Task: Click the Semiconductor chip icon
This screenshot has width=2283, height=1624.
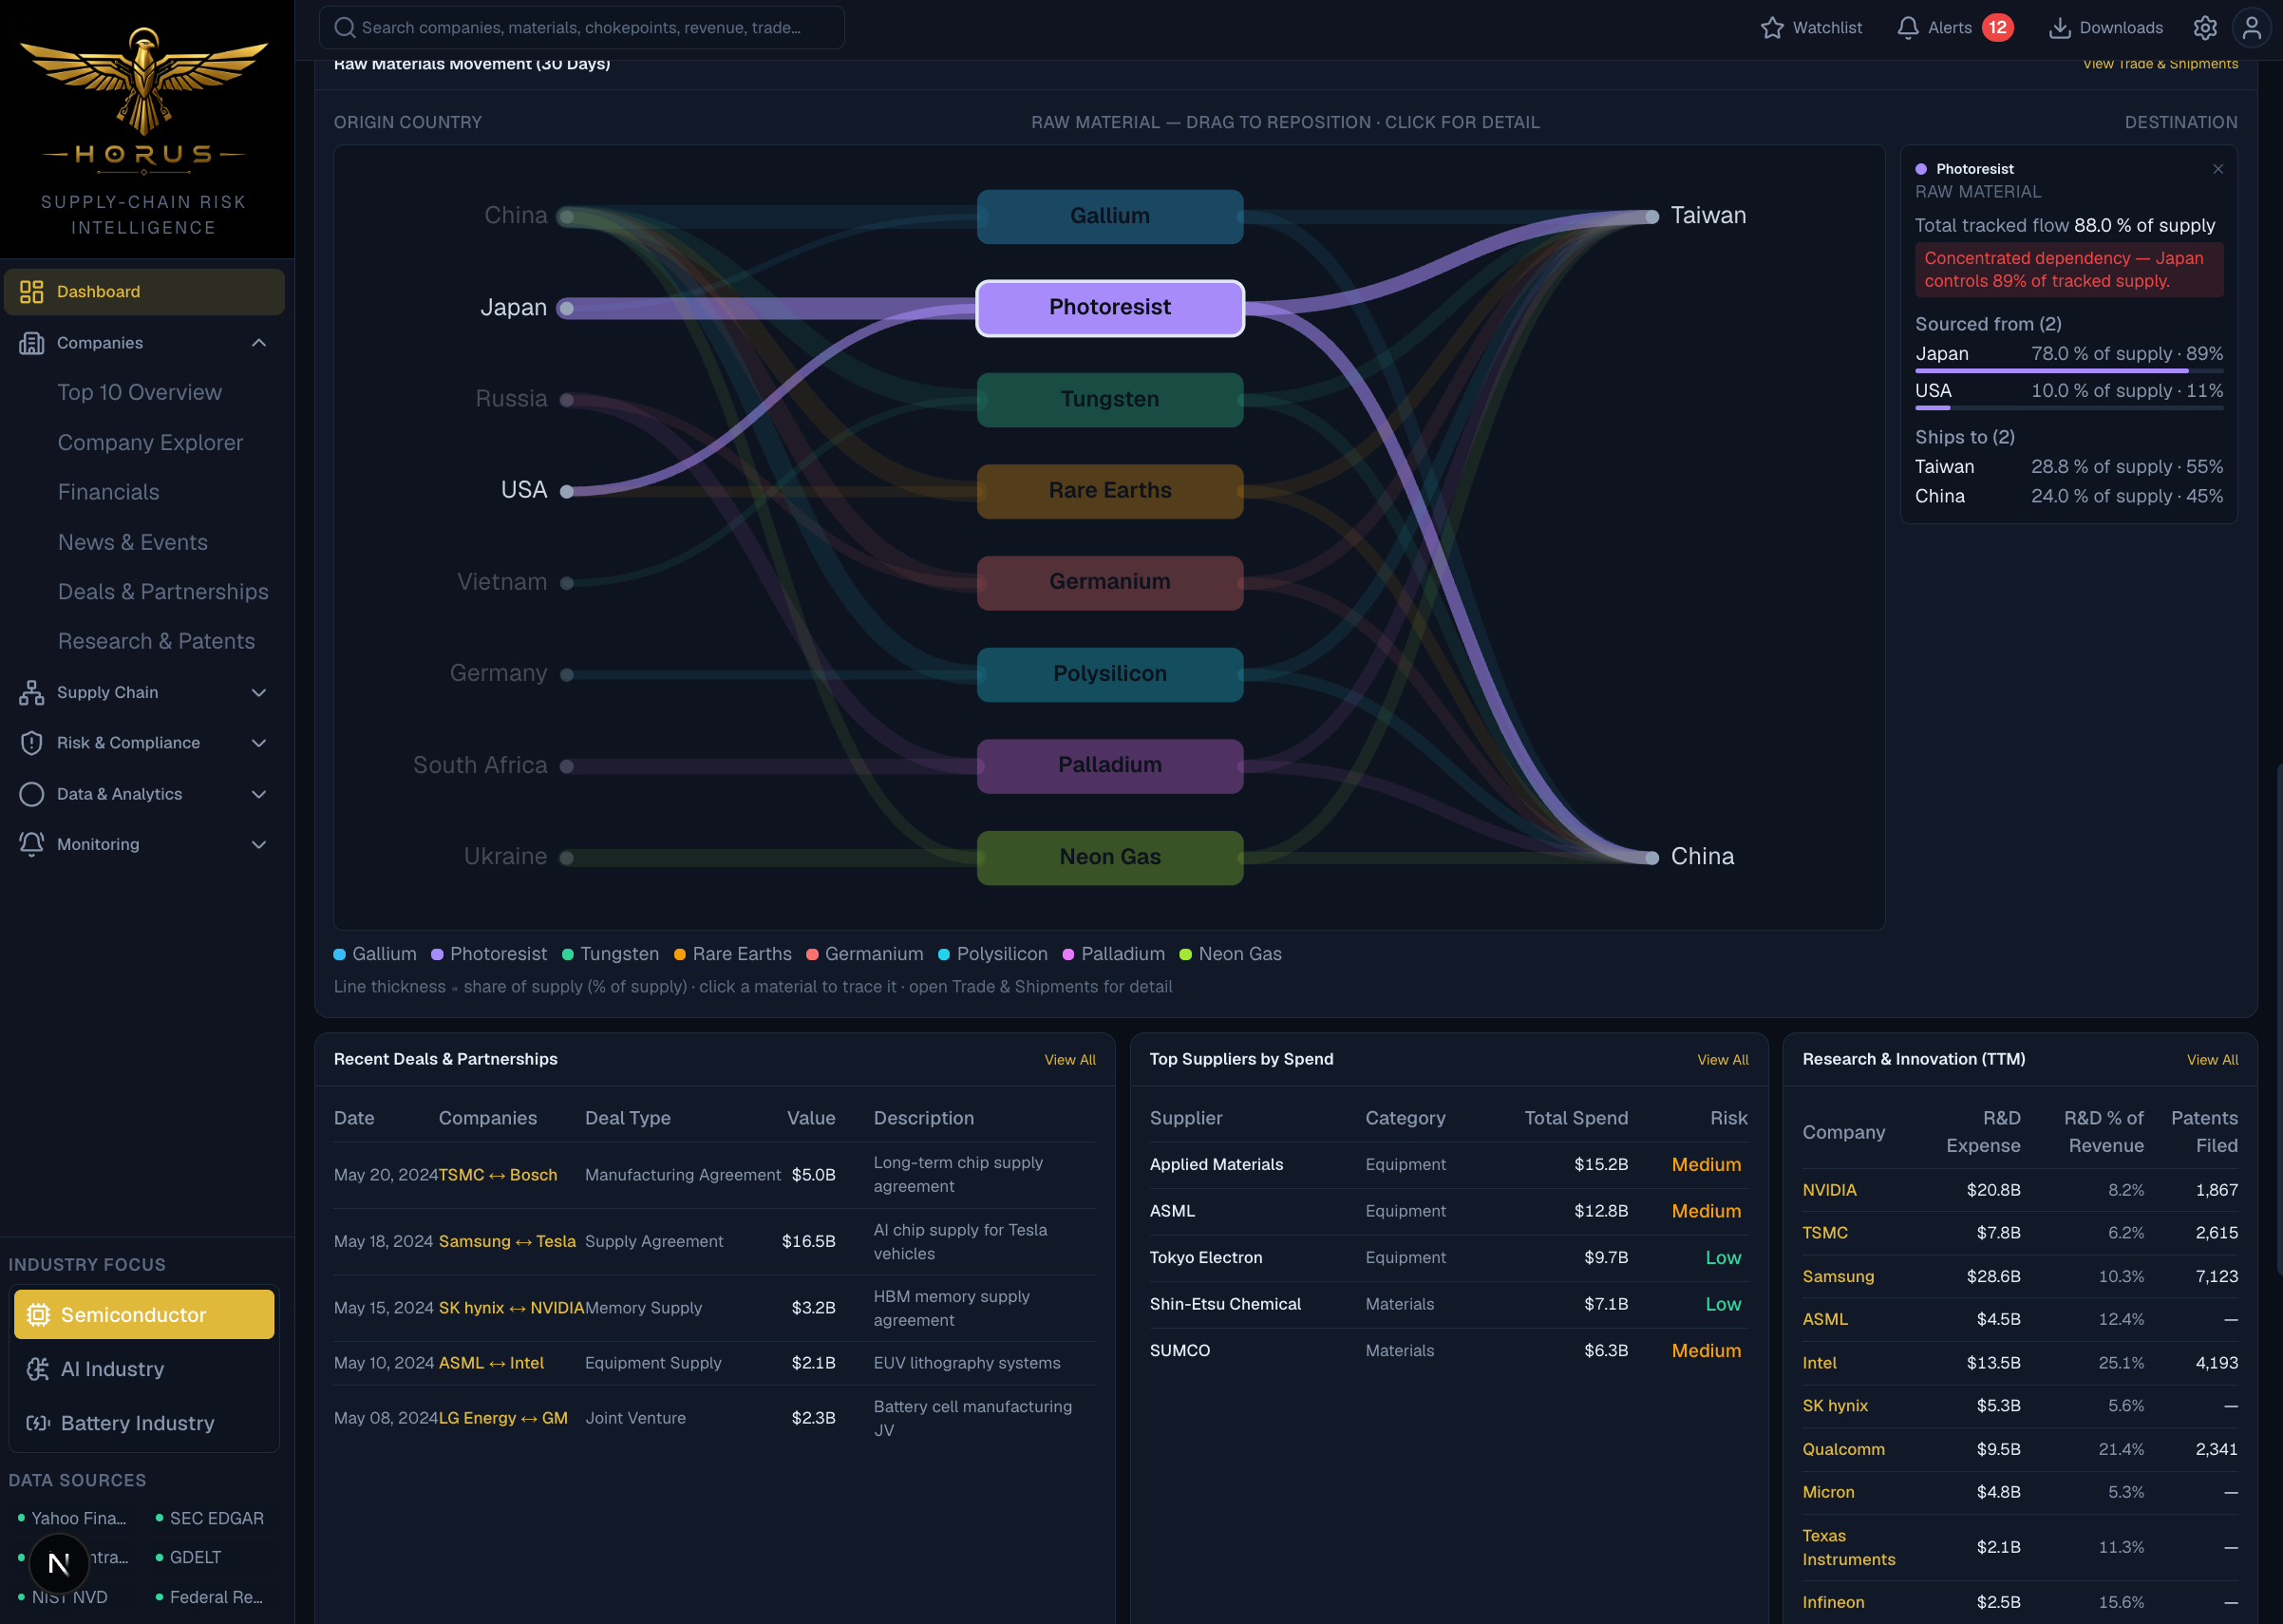Action: [x=38, y=1315]
